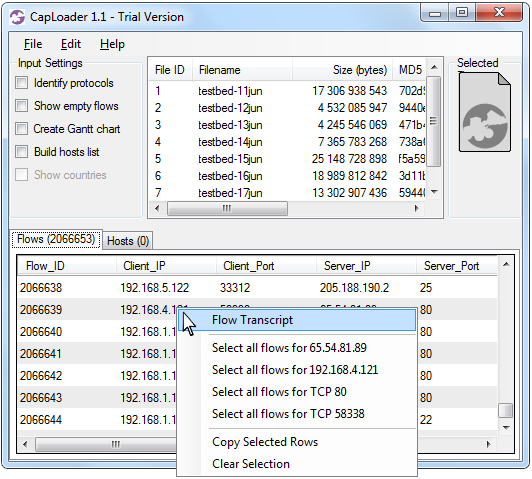Choose Select all flows for TCP 58338
The image size is (532, 479).
click(297, 414)
